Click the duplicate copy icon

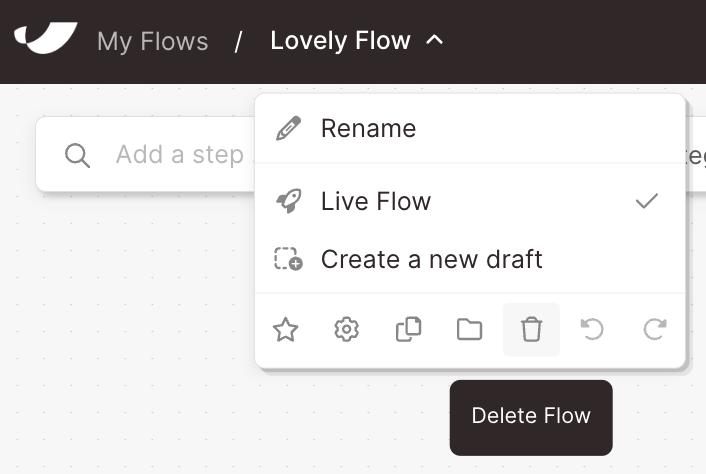click(408, 330)
